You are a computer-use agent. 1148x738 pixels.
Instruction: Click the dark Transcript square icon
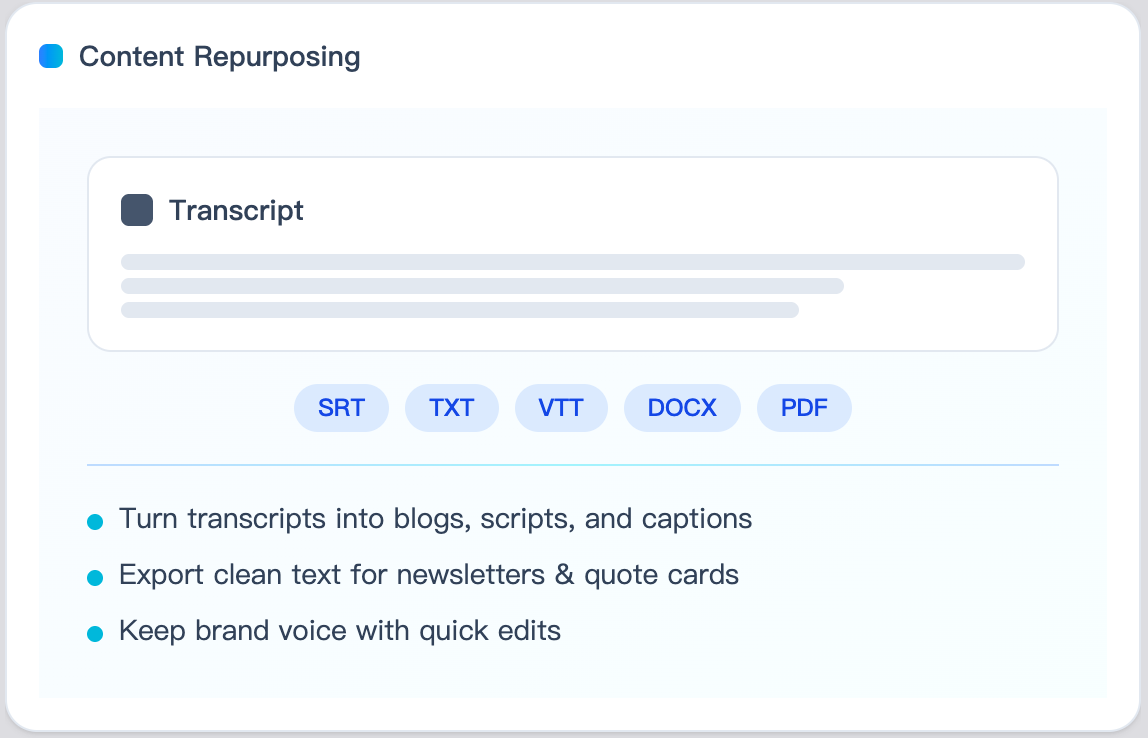pos(137,211)
